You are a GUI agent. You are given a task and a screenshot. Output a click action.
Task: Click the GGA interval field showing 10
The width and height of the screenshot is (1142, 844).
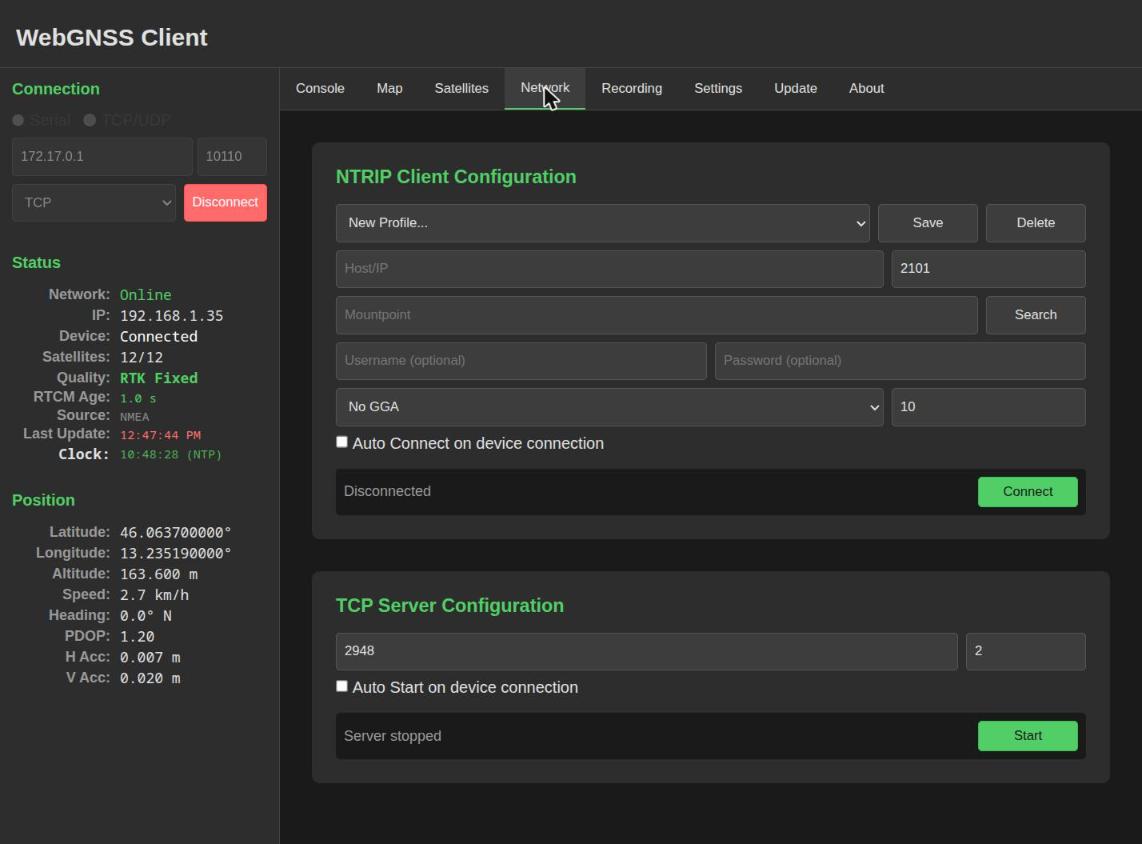click(x=988, y=406)
